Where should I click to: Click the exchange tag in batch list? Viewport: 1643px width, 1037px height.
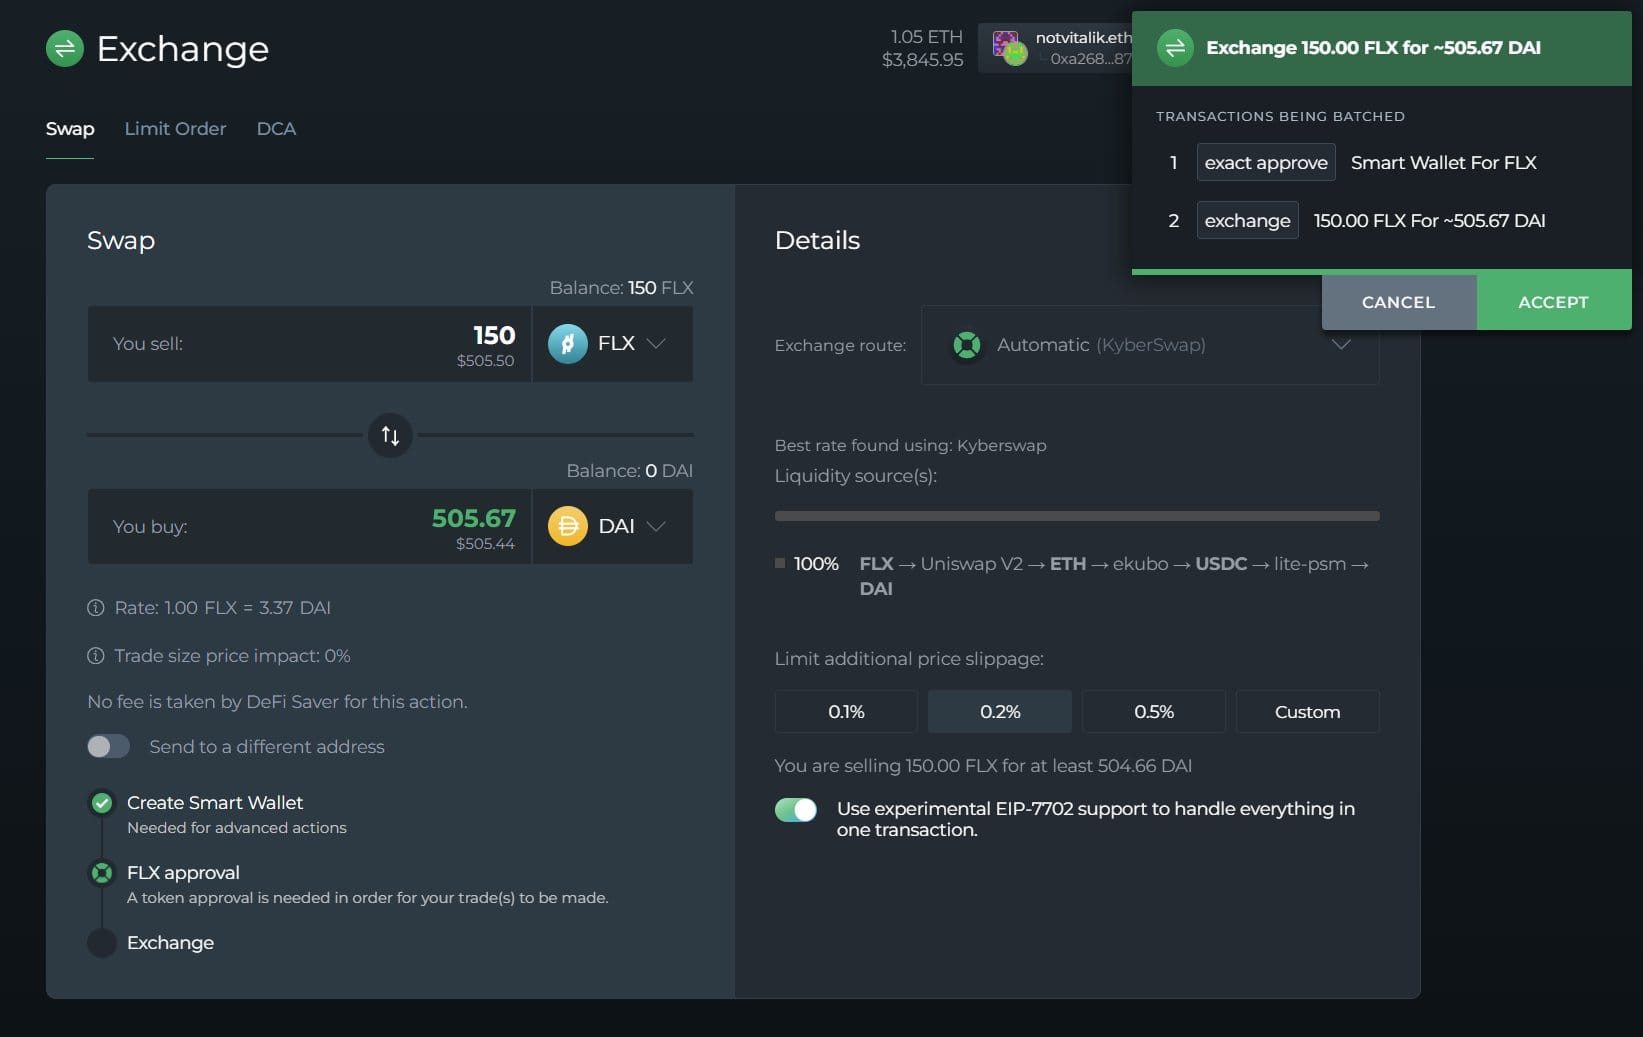pyautogui.click(x=1247, y=221)
